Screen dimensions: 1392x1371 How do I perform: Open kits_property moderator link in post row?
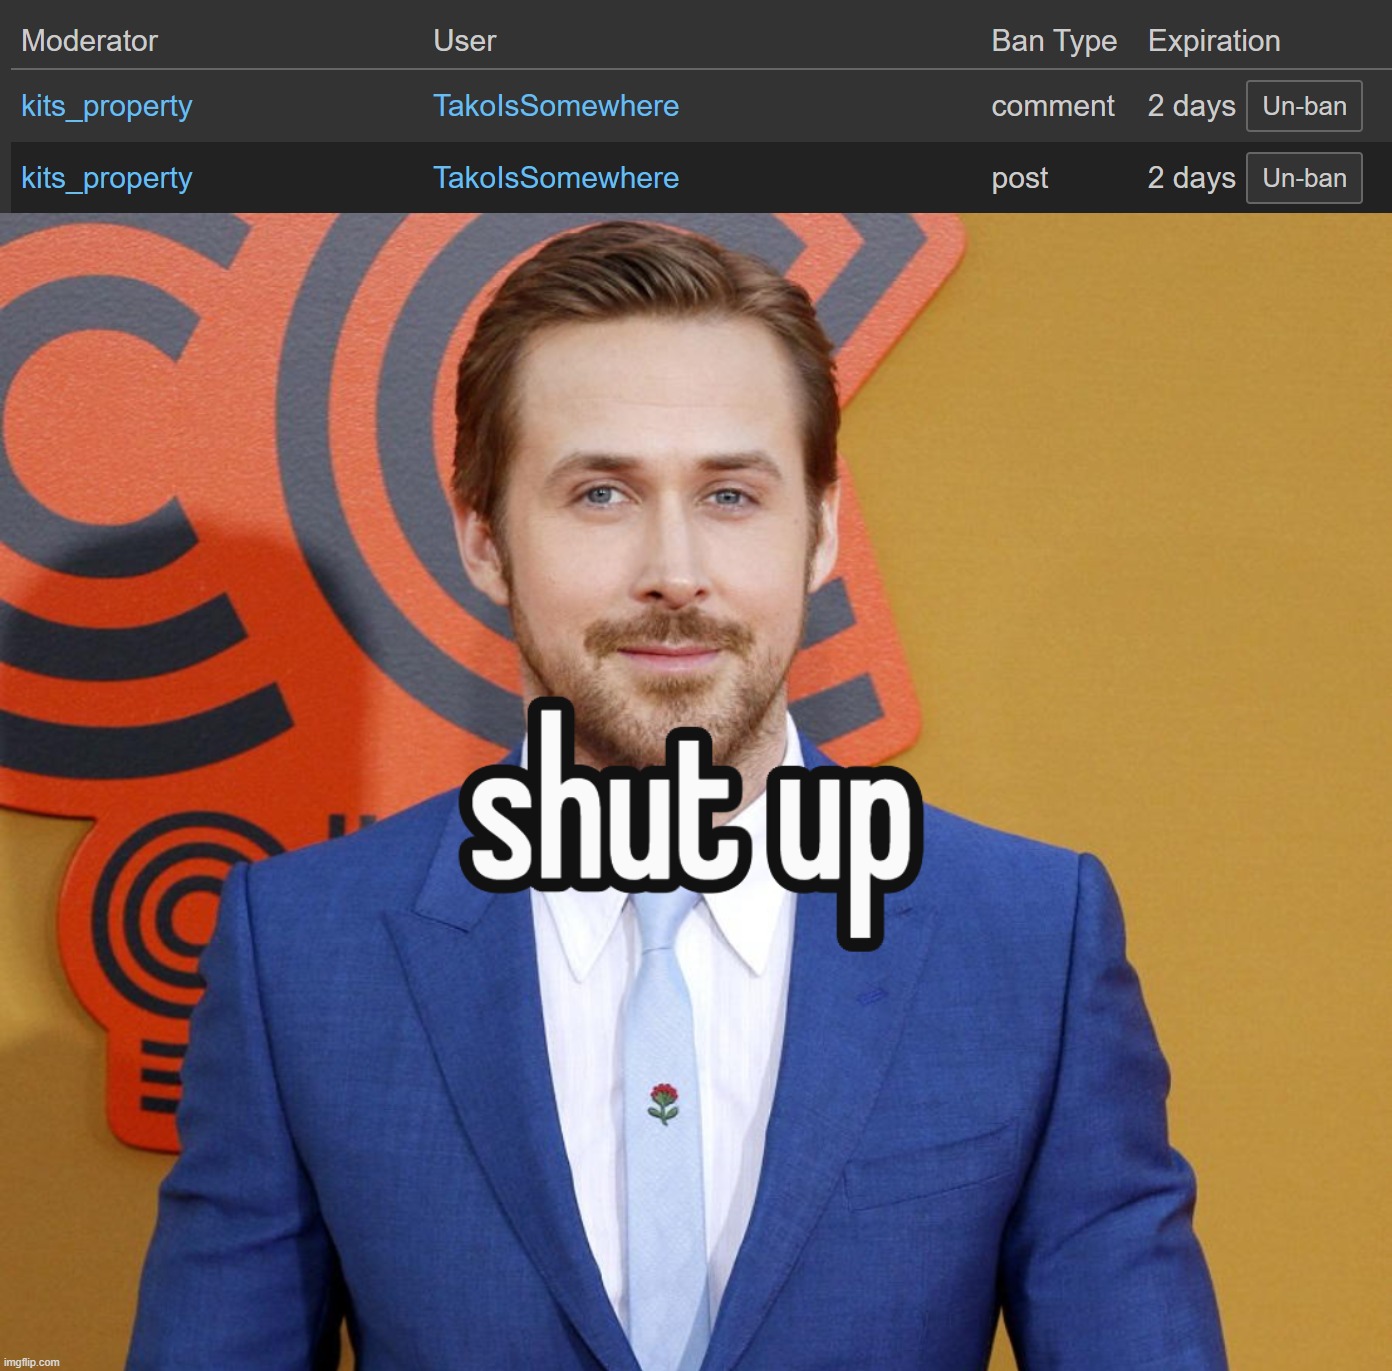click(x=107, y=178)
